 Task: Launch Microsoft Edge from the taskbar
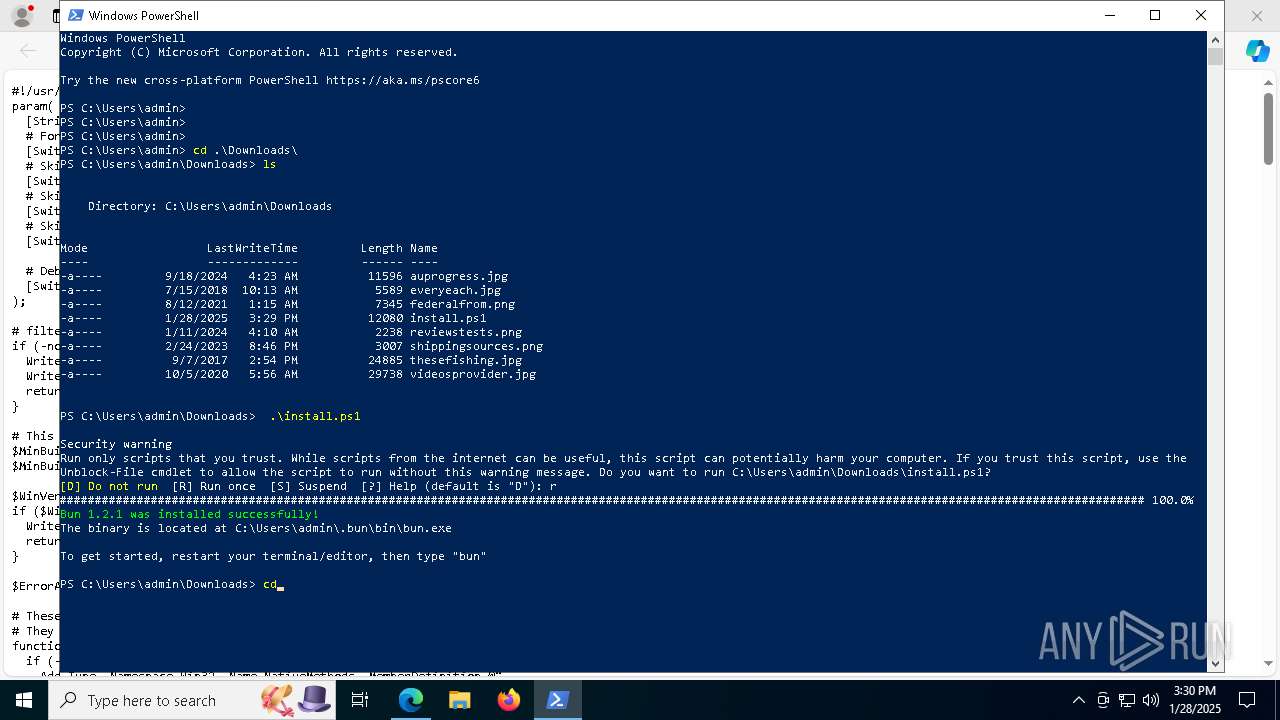pos(411,700)
